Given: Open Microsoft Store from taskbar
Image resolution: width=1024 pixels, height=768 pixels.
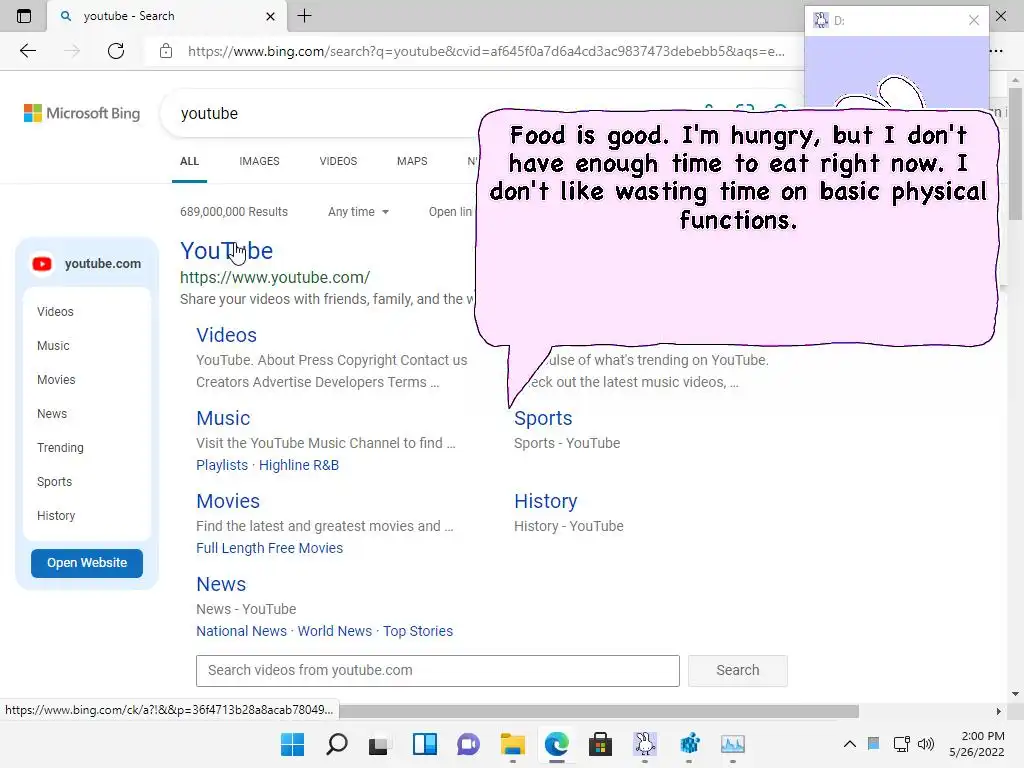Looking at the screenshot, I should coord(600,744).
